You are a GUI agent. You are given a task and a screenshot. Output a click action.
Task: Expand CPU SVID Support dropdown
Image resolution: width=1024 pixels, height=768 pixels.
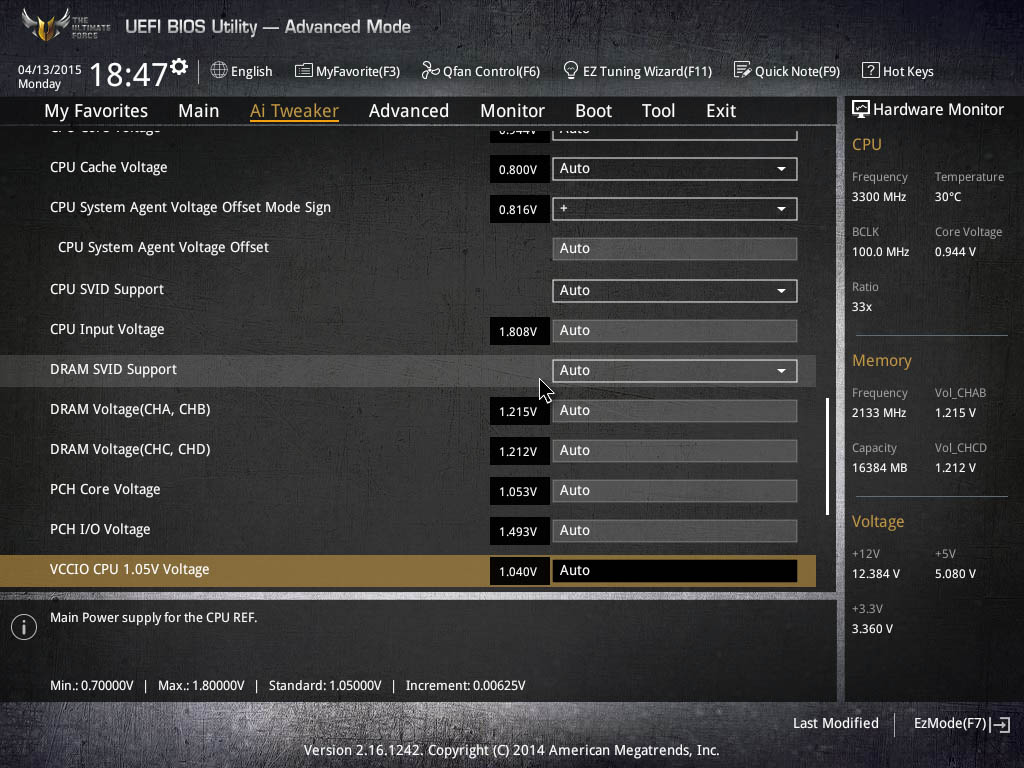coord(675,291)
